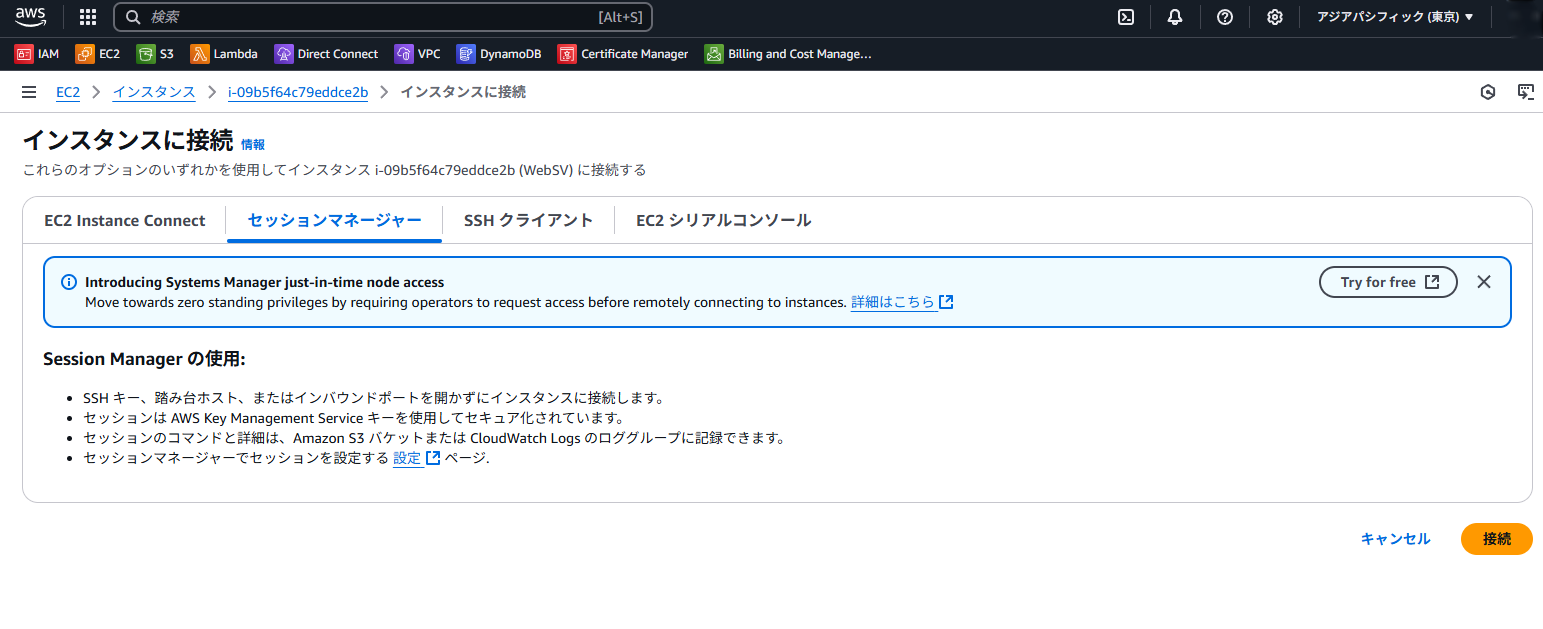
Task: Click the Try for free button
Action: point(1388,282)
